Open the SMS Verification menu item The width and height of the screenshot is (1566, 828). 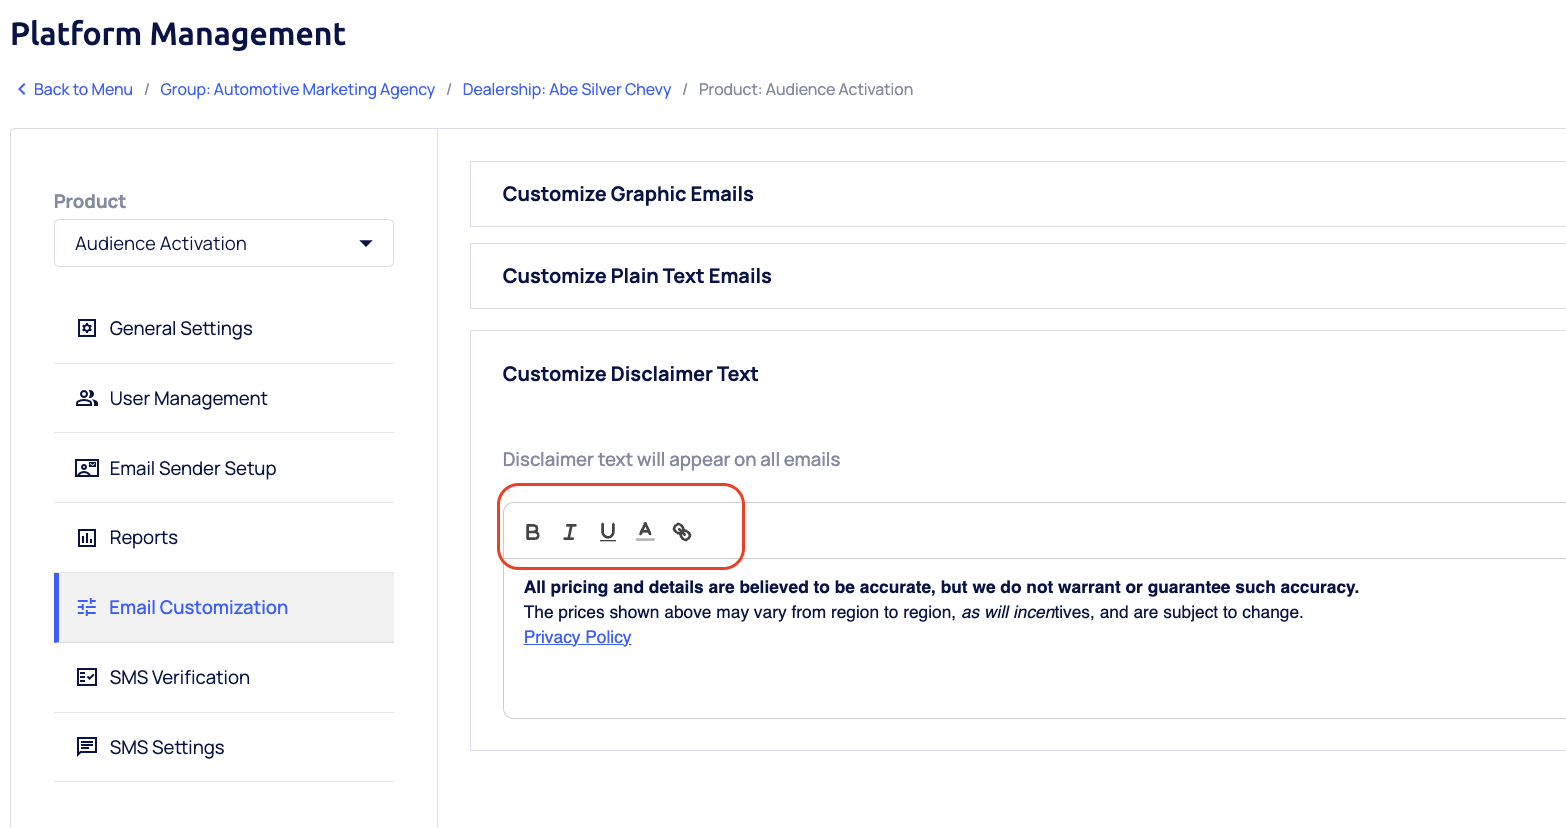[179, 677]
